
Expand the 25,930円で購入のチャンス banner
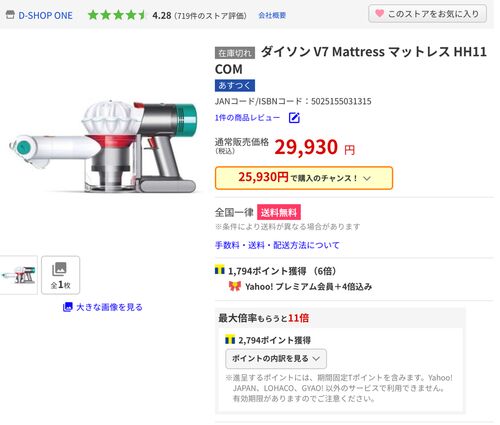[x=304, y=178]
